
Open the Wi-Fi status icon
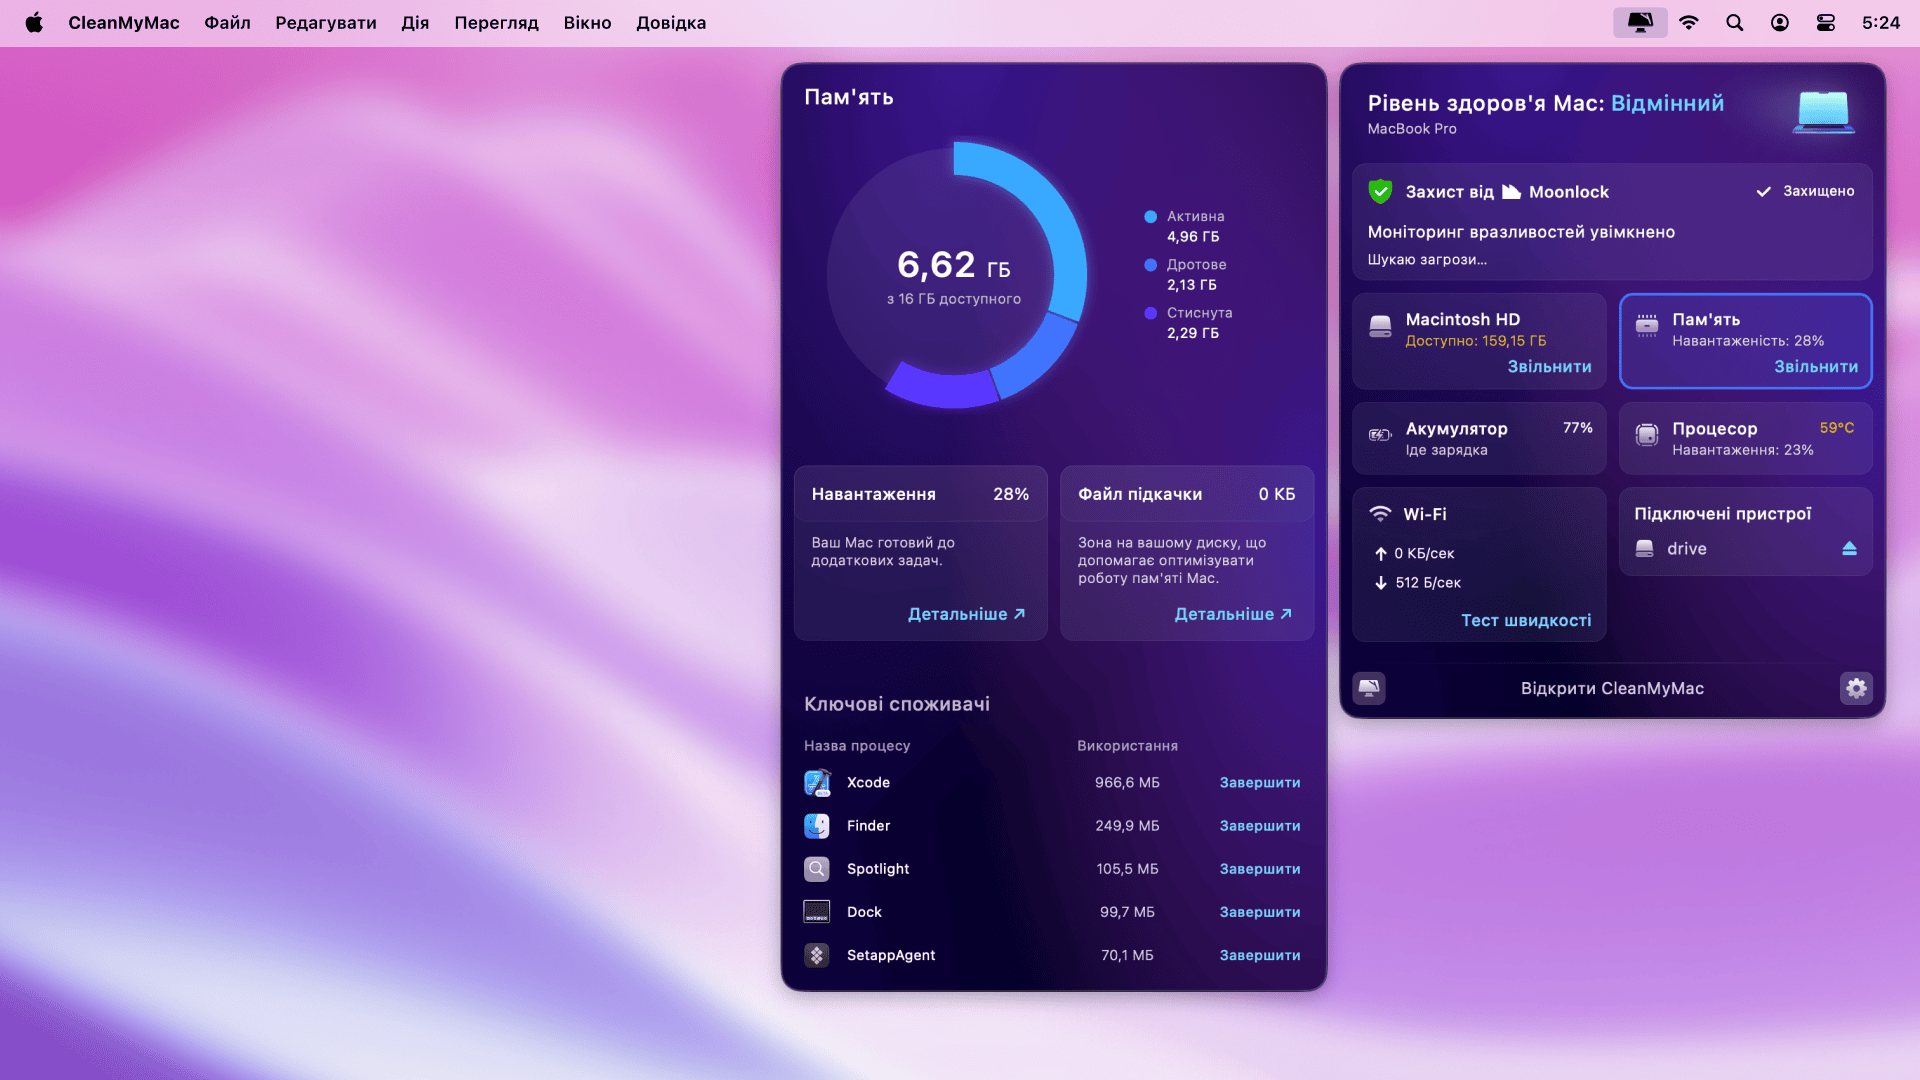point(1689,22)
